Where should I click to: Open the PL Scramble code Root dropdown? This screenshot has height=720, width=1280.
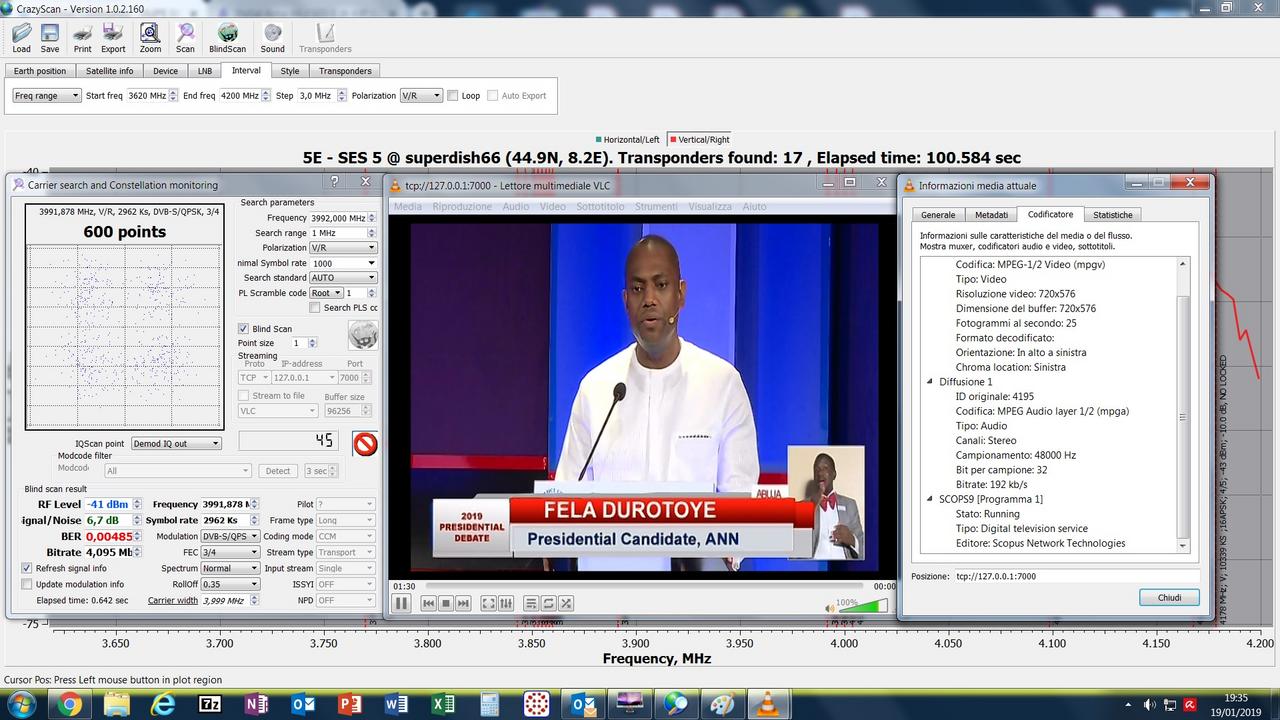(326, 293)
